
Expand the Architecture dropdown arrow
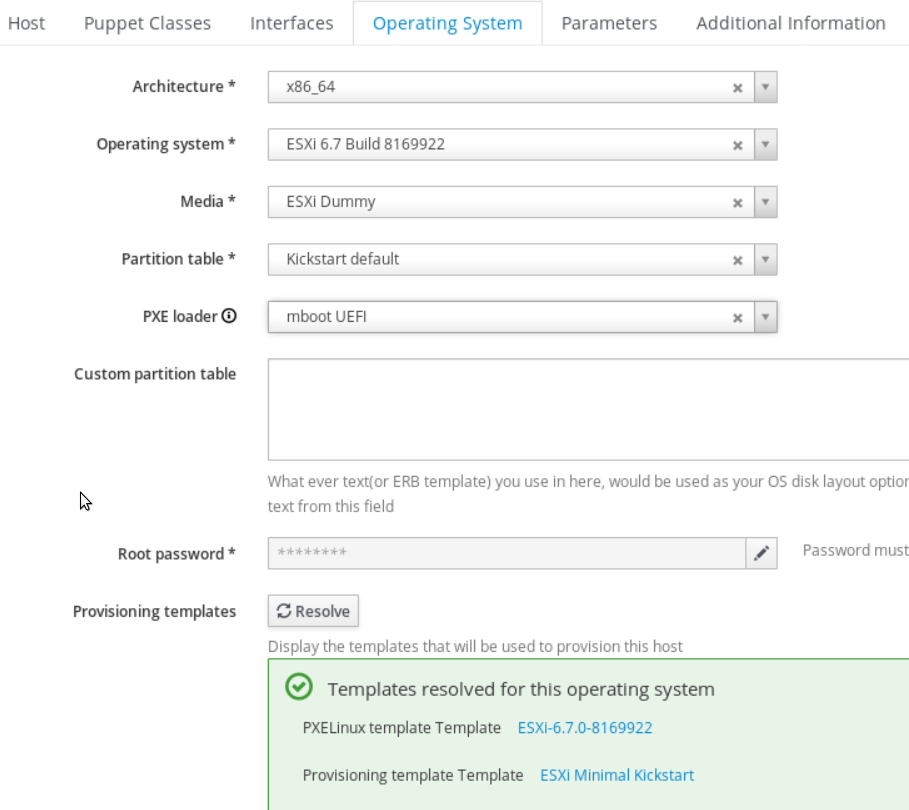click(x=765, y=87)
